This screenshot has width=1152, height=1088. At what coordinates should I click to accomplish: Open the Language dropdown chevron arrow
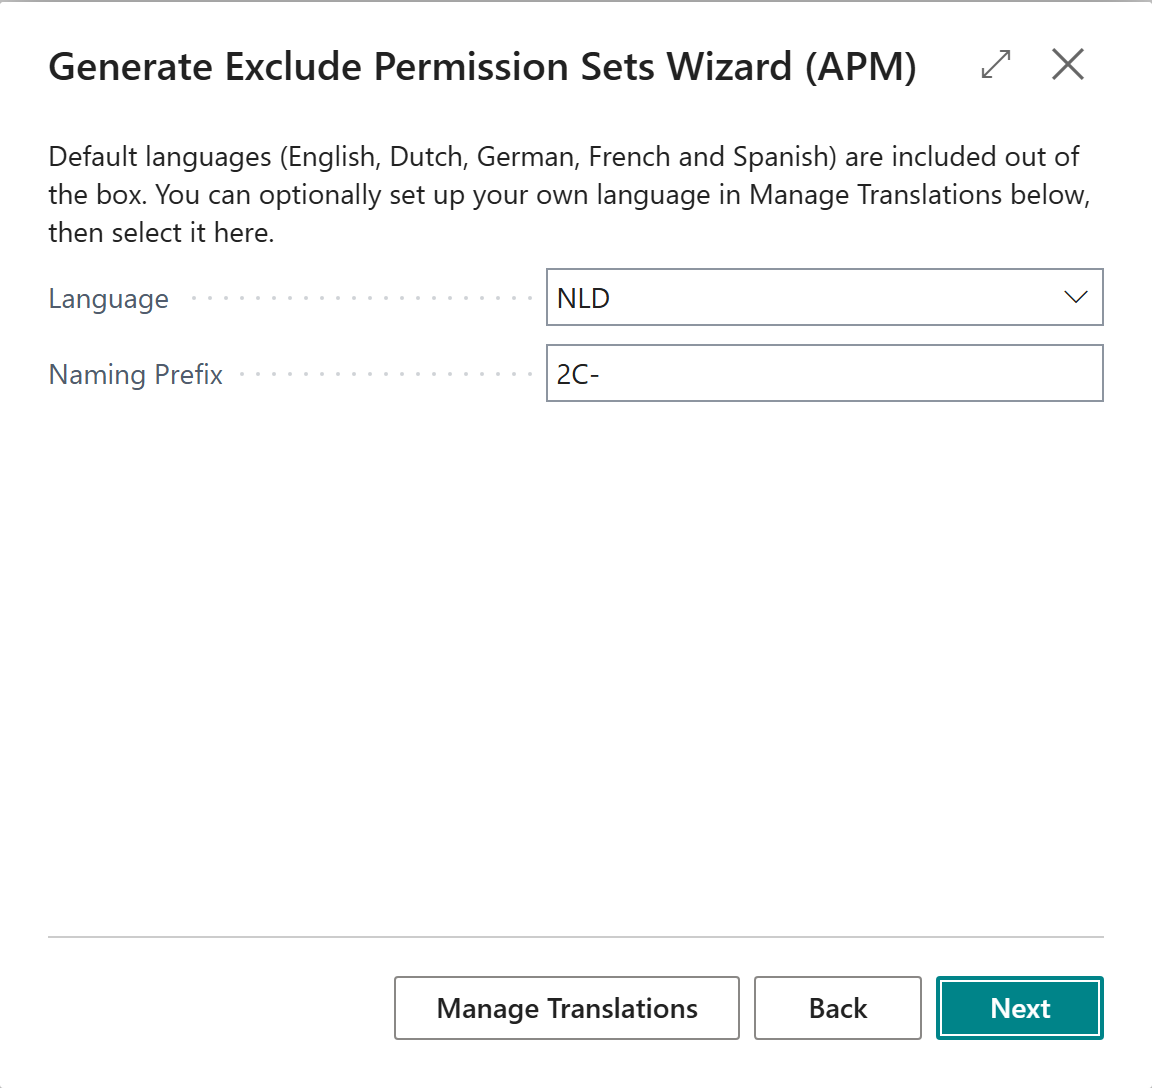coord(1076,298)
